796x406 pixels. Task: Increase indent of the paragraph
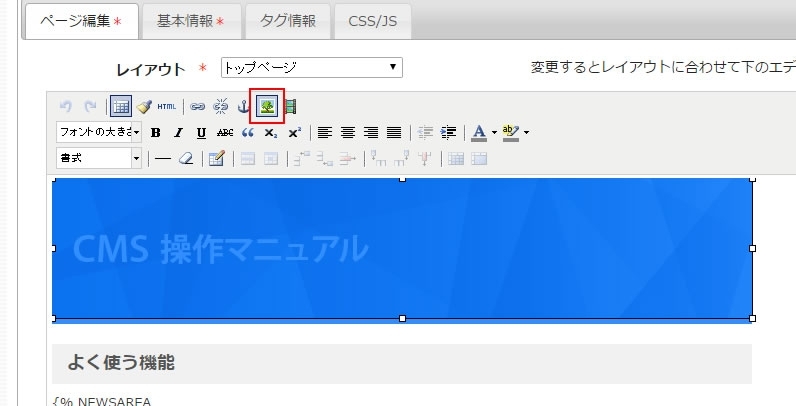click(x=448, y=133)
